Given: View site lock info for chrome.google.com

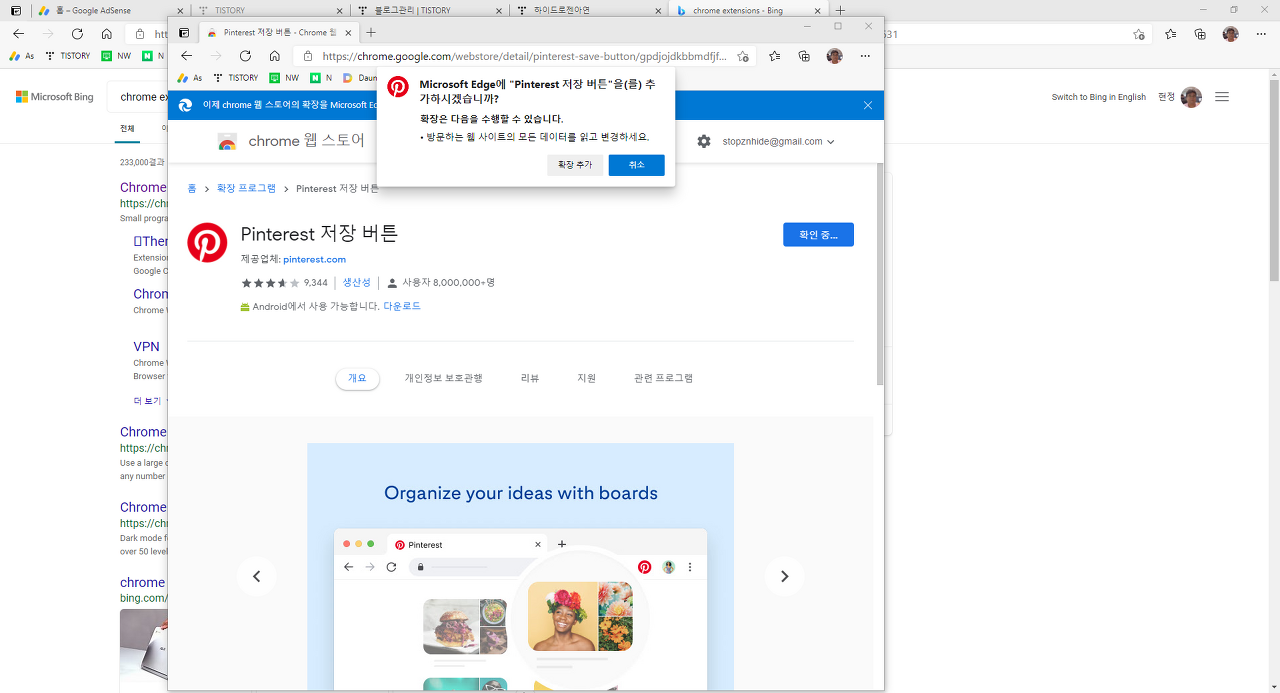Looking at the screenshot, I should click(x=308, y=56).
